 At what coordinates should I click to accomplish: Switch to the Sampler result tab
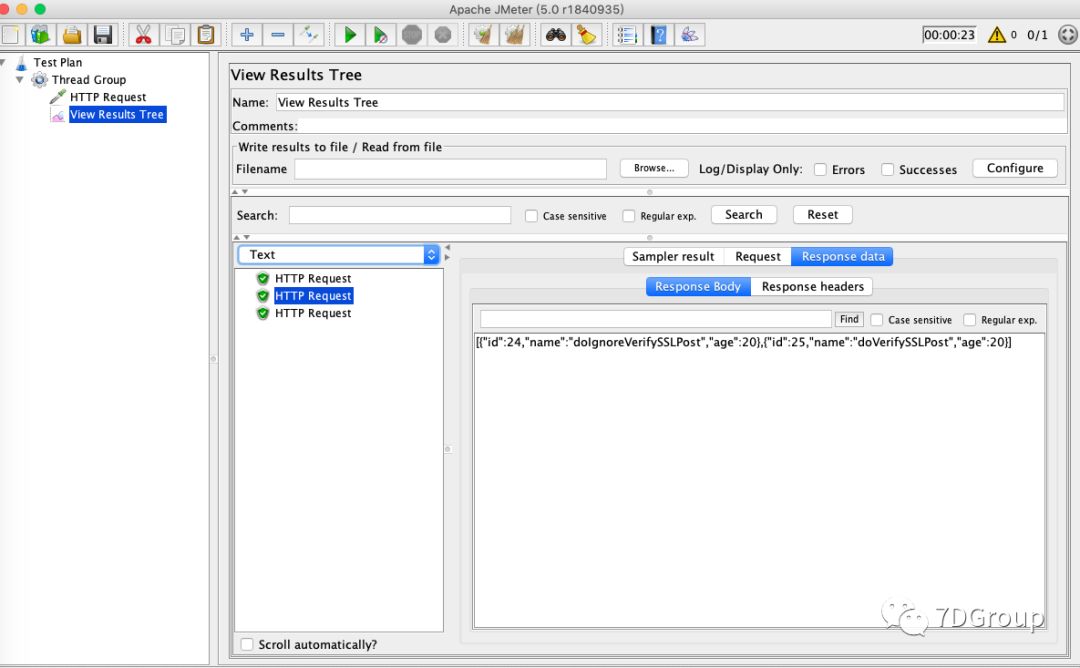(x=673, y=256)
